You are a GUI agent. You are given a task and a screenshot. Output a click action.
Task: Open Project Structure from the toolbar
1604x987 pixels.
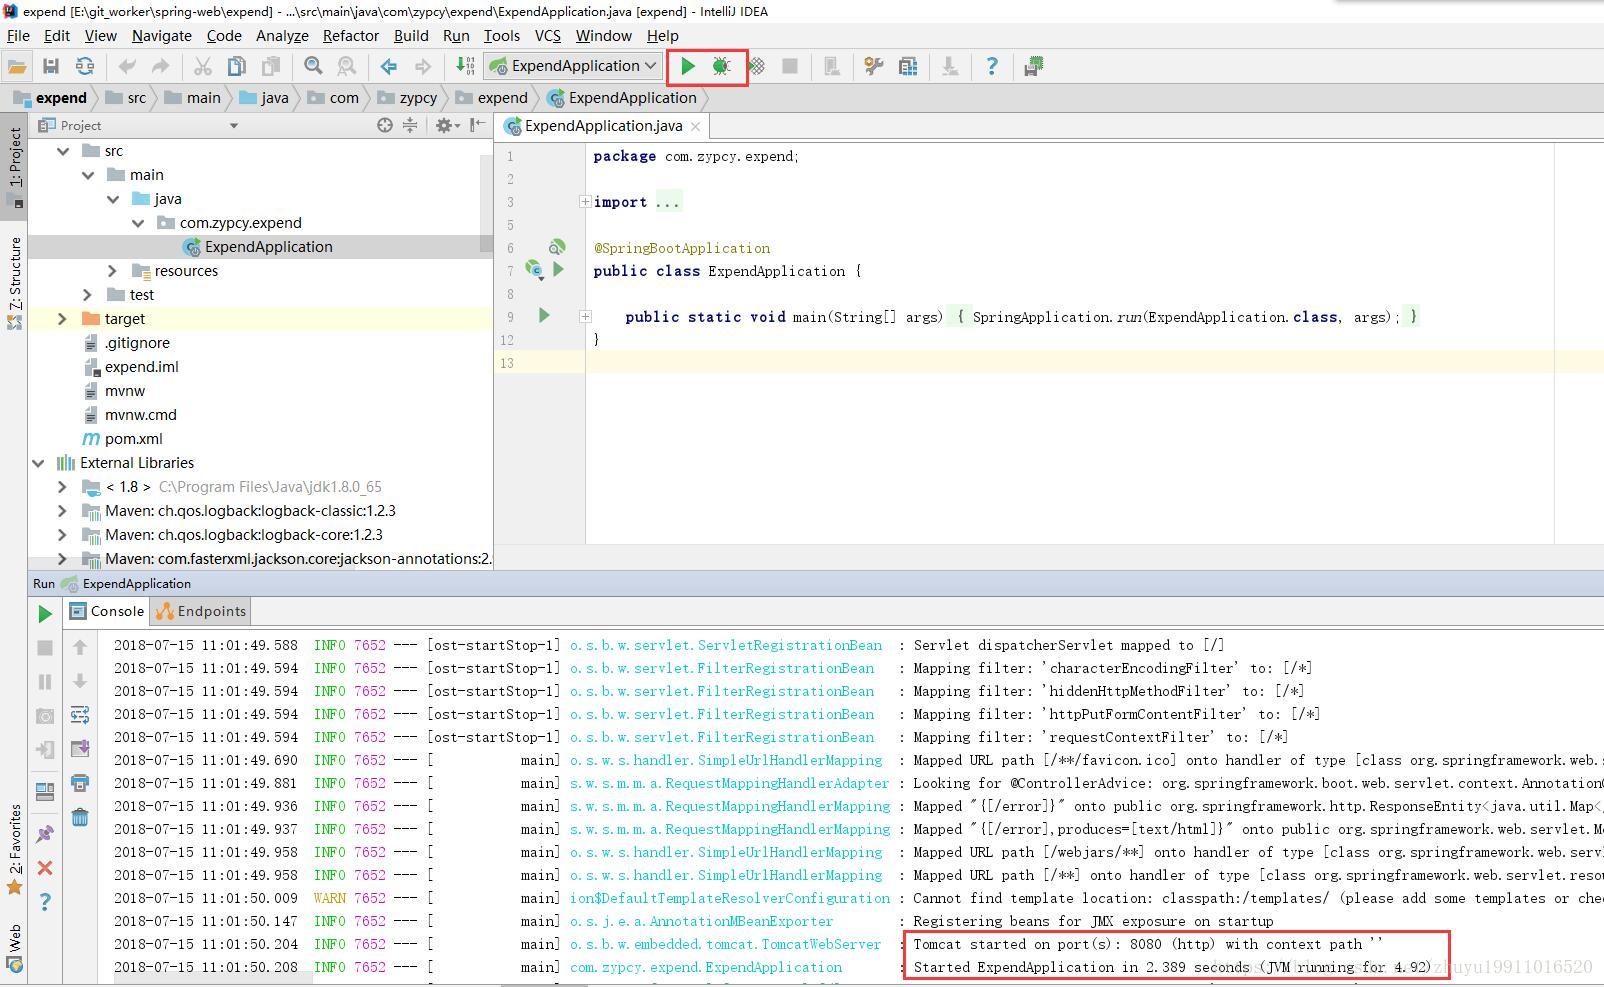[x=908, y=66]
